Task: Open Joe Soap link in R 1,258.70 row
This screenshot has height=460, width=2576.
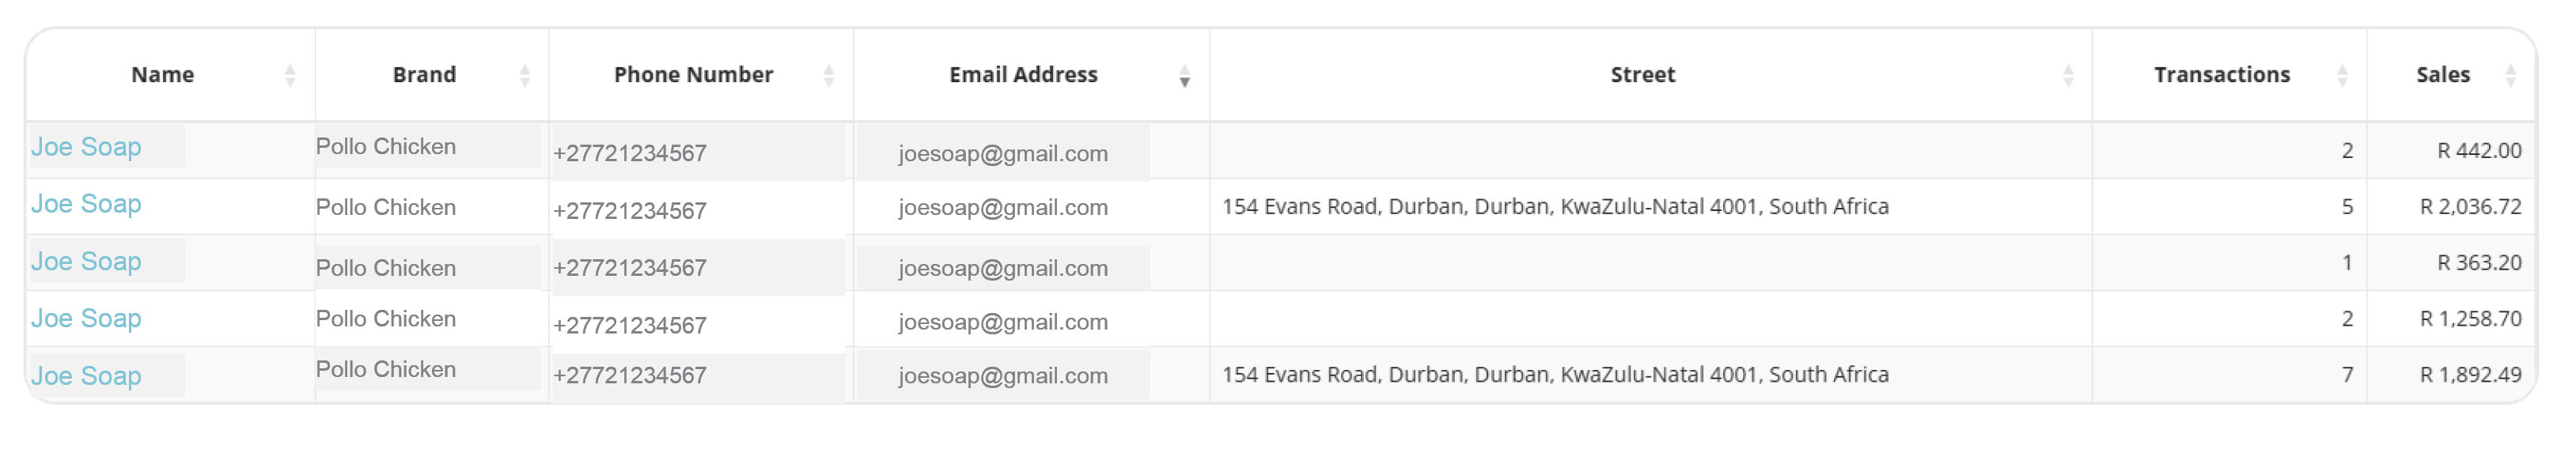Action: 86,319
